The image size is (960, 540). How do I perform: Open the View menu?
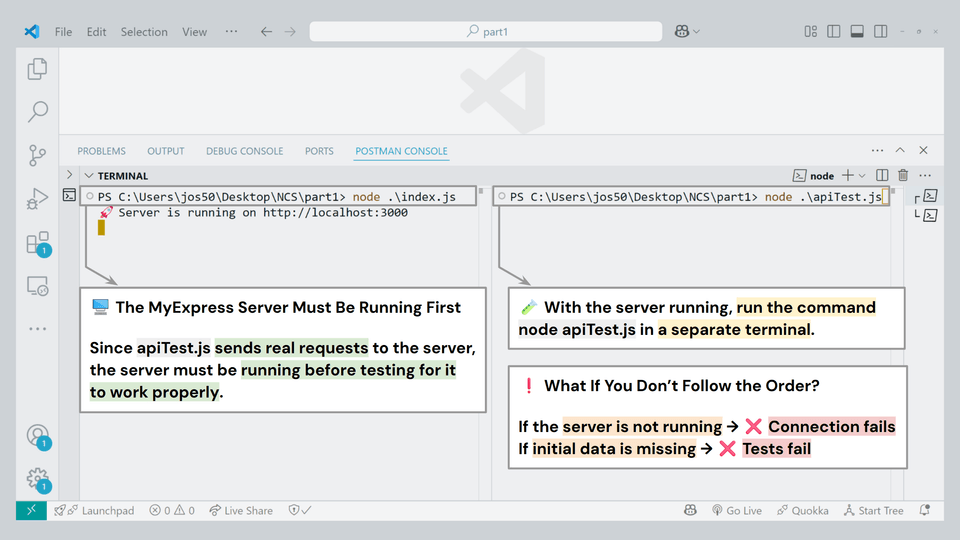[194, 32]
